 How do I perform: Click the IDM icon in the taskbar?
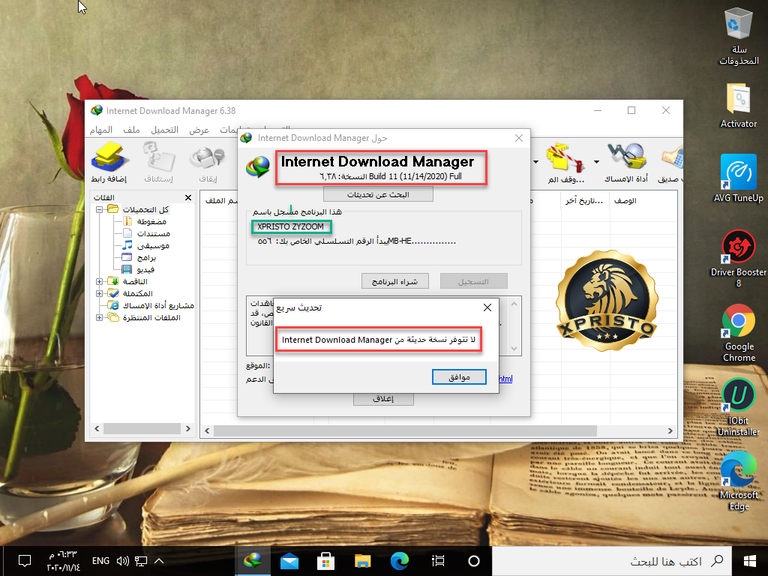pos(253,561)
